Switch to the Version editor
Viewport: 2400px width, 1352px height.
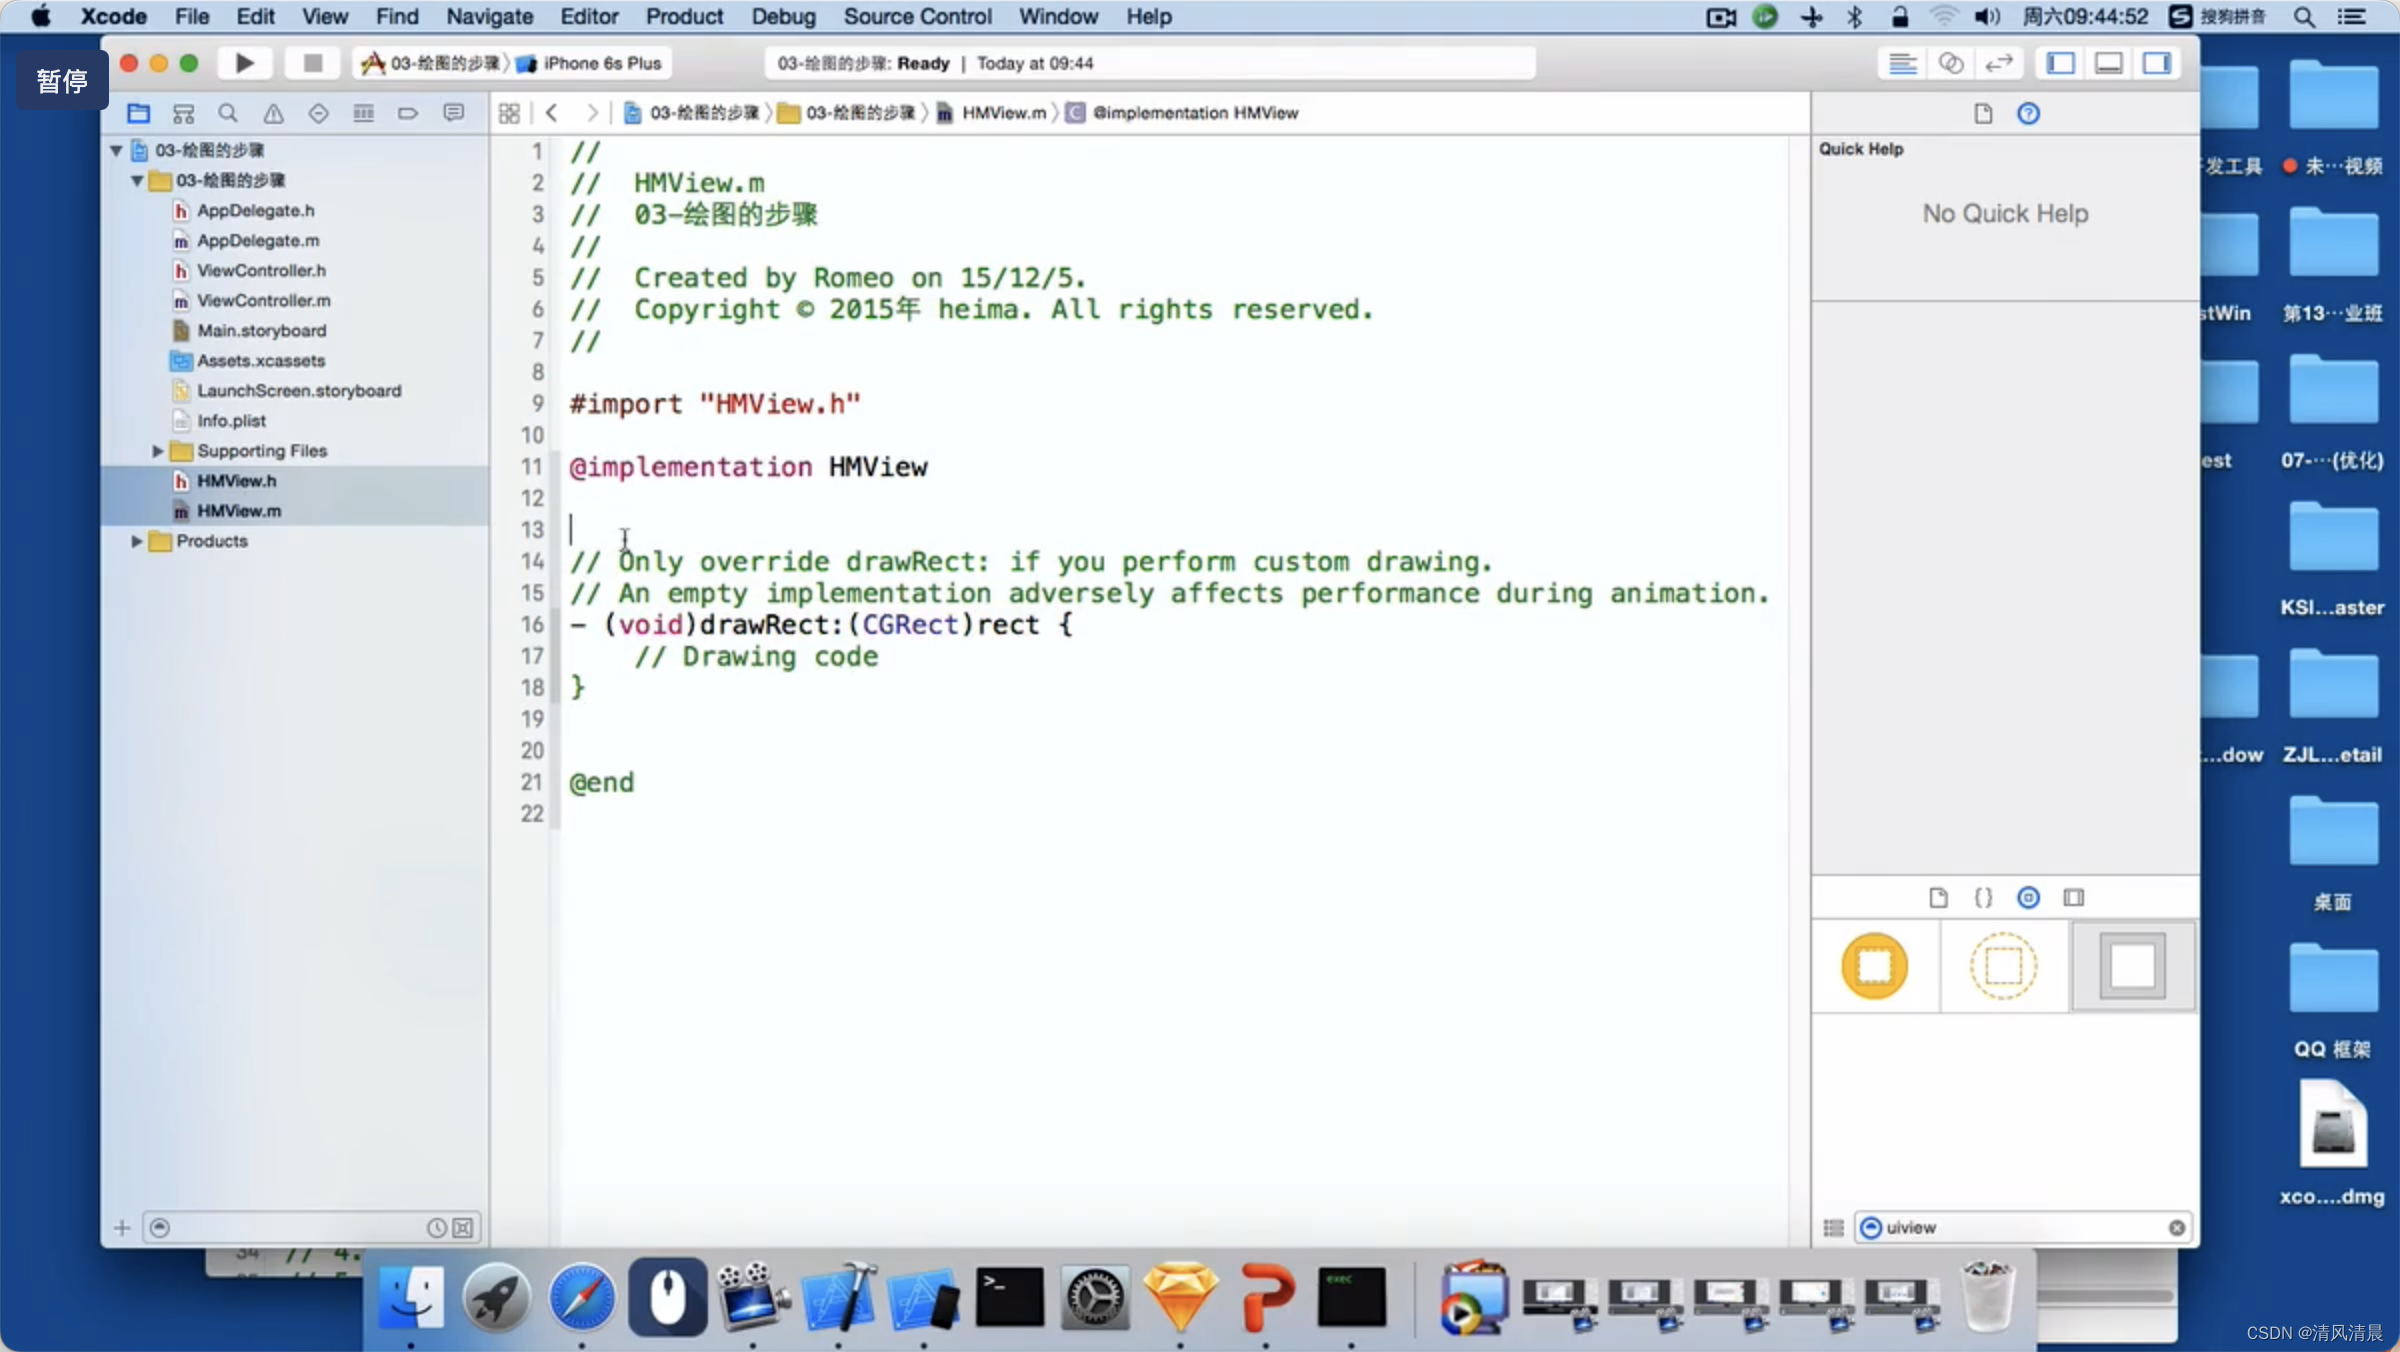click(x=1998, y=63)
